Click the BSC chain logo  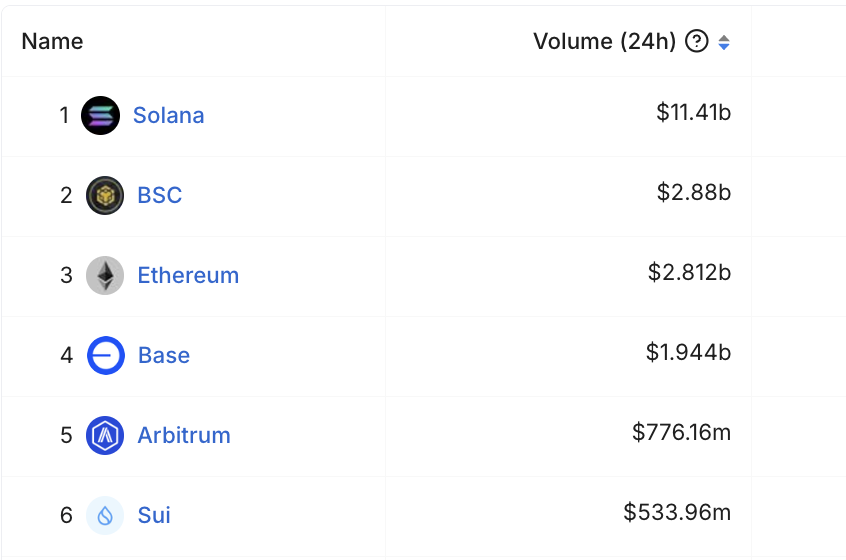coord(105,195)
